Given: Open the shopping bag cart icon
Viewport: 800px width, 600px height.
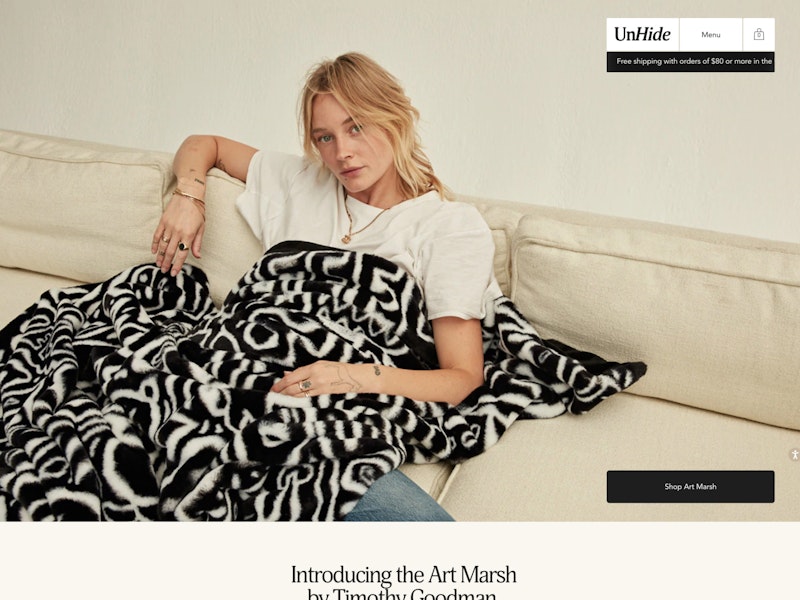Looking at the screenshot, I should [x=759, y=35].
